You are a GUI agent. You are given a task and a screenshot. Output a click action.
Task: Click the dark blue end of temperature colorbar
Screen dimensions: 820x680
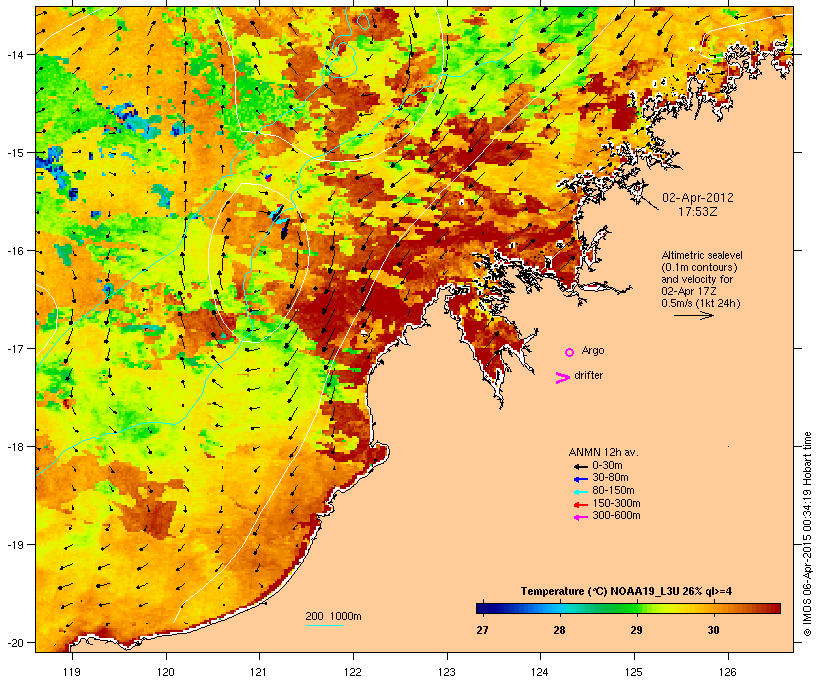[482, 608]
